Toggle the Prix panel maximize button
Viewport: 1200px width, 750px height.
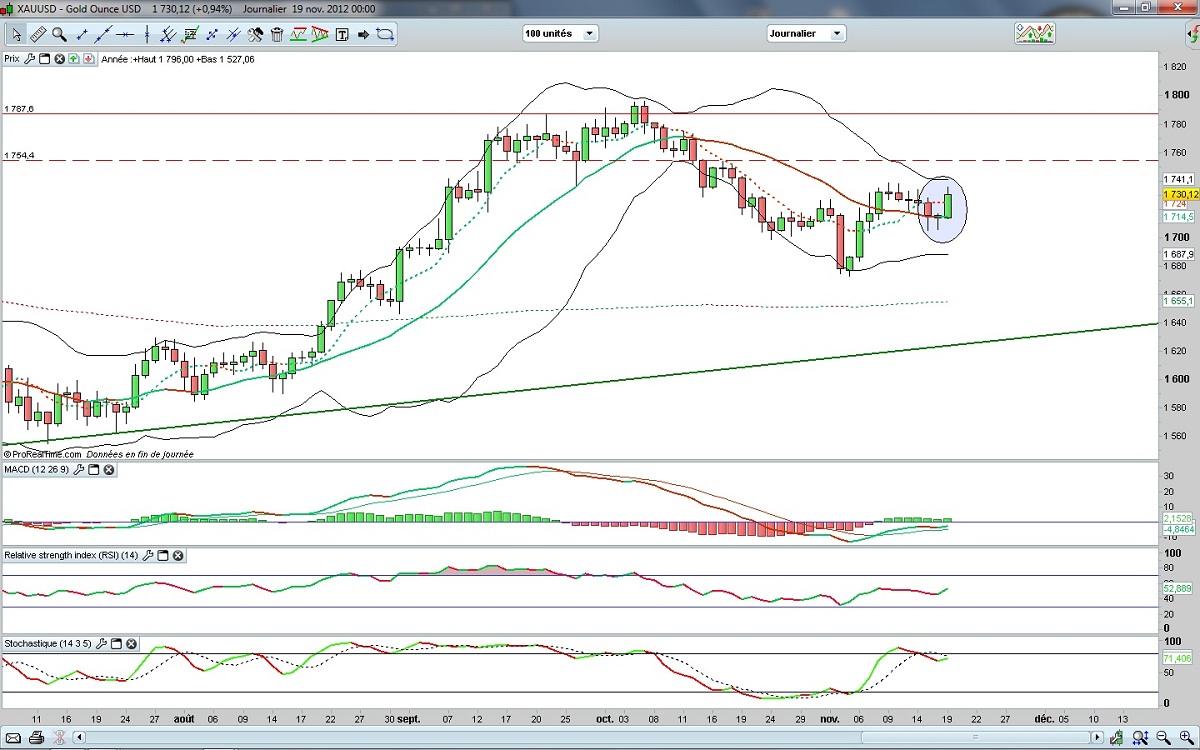tap(45, 59)
